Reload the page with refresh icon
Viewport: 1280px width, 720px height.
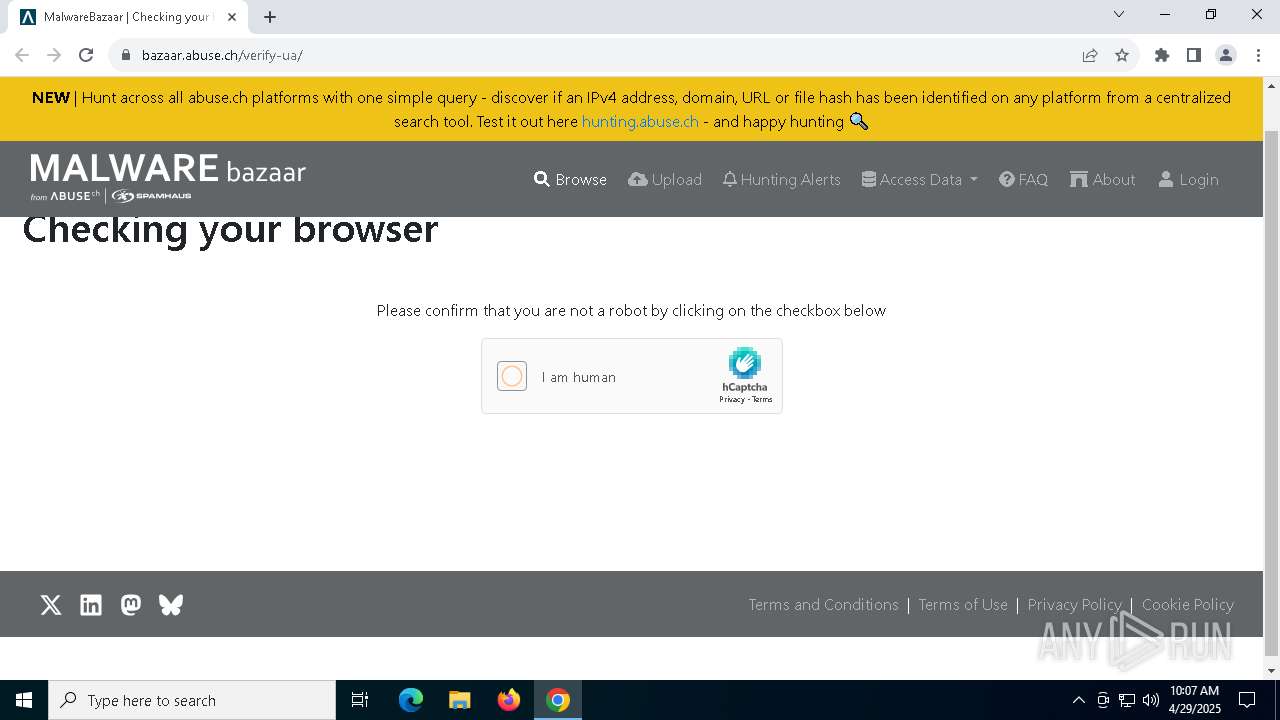pyautogui.click(x=86, y=55)
